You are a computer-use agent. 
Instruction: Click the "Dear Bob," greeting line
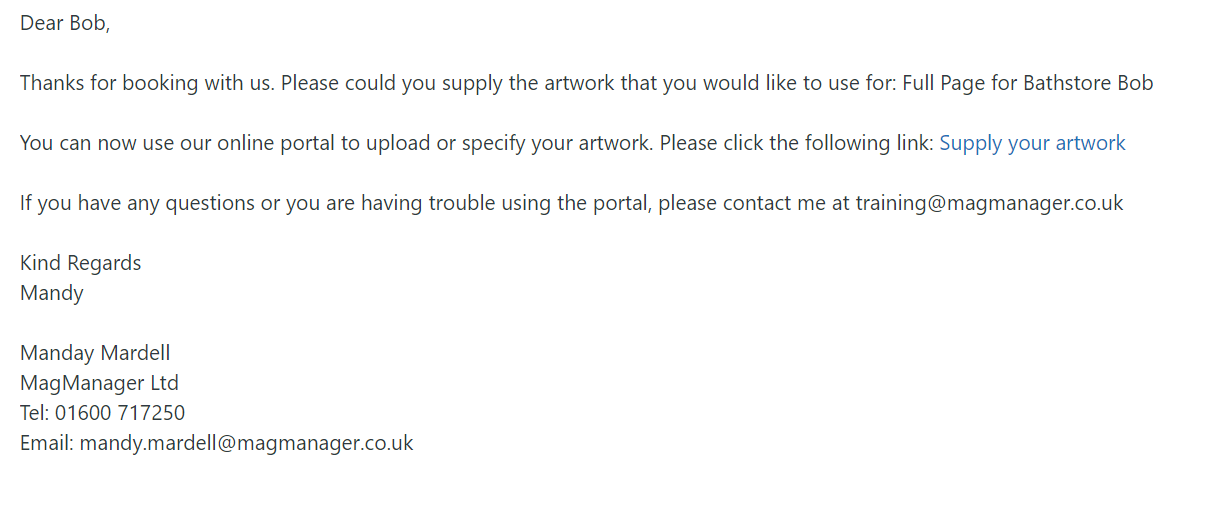tap(65, 23)
